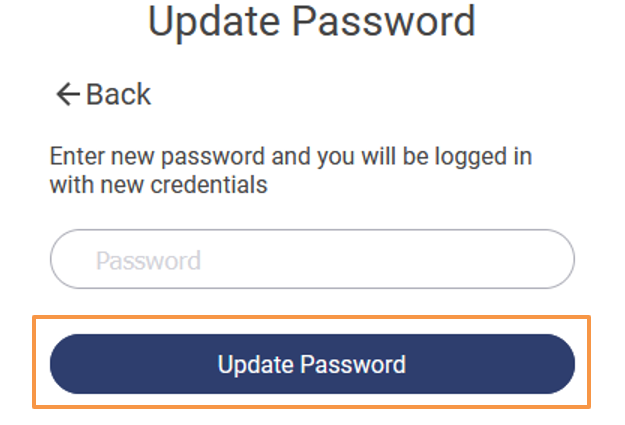This screenshot has height=425, width=625.
Task: Submit the form via Update Password button
Action: [312, 364]
